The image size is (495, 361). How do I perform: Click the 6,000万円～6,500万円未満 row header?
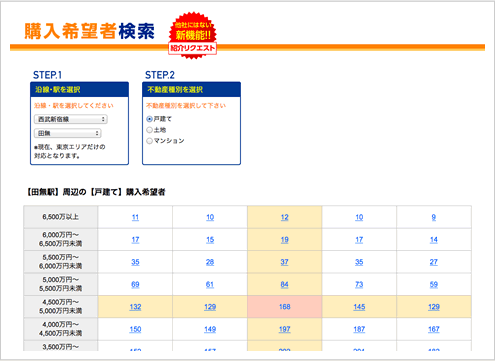point(61,239)
